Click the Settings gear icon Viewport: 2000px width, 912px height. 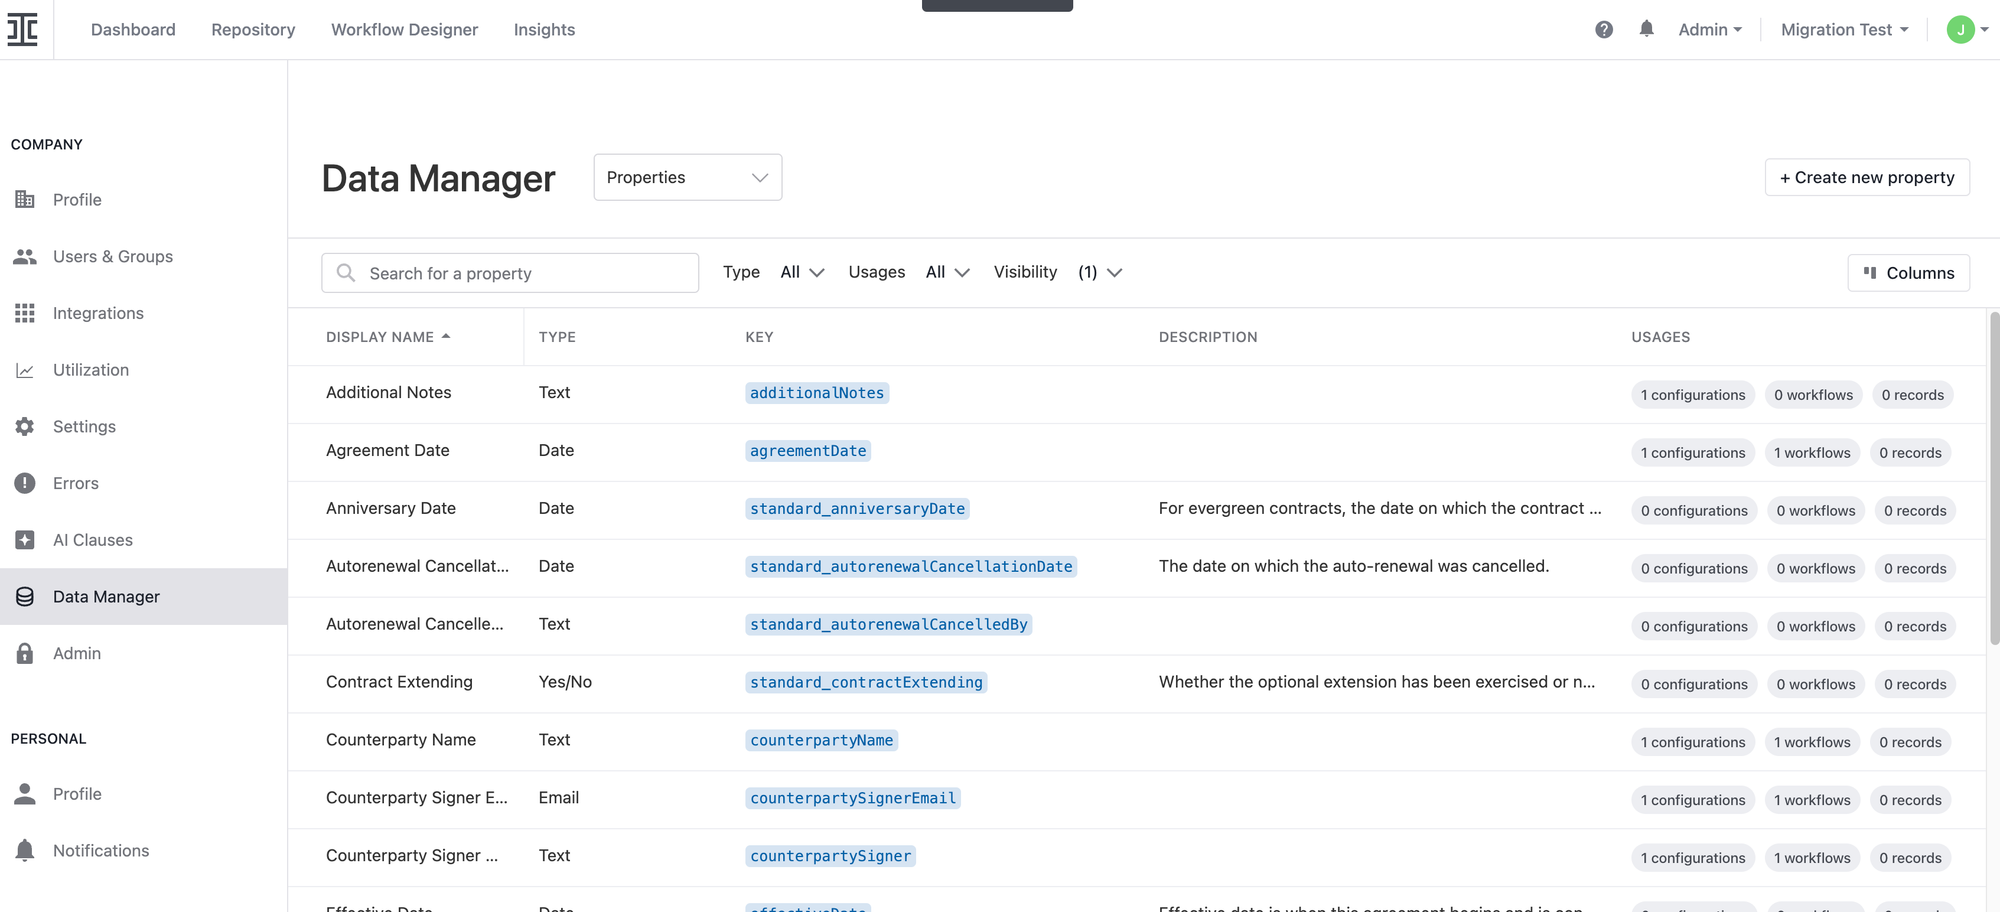tap(25, 426)
